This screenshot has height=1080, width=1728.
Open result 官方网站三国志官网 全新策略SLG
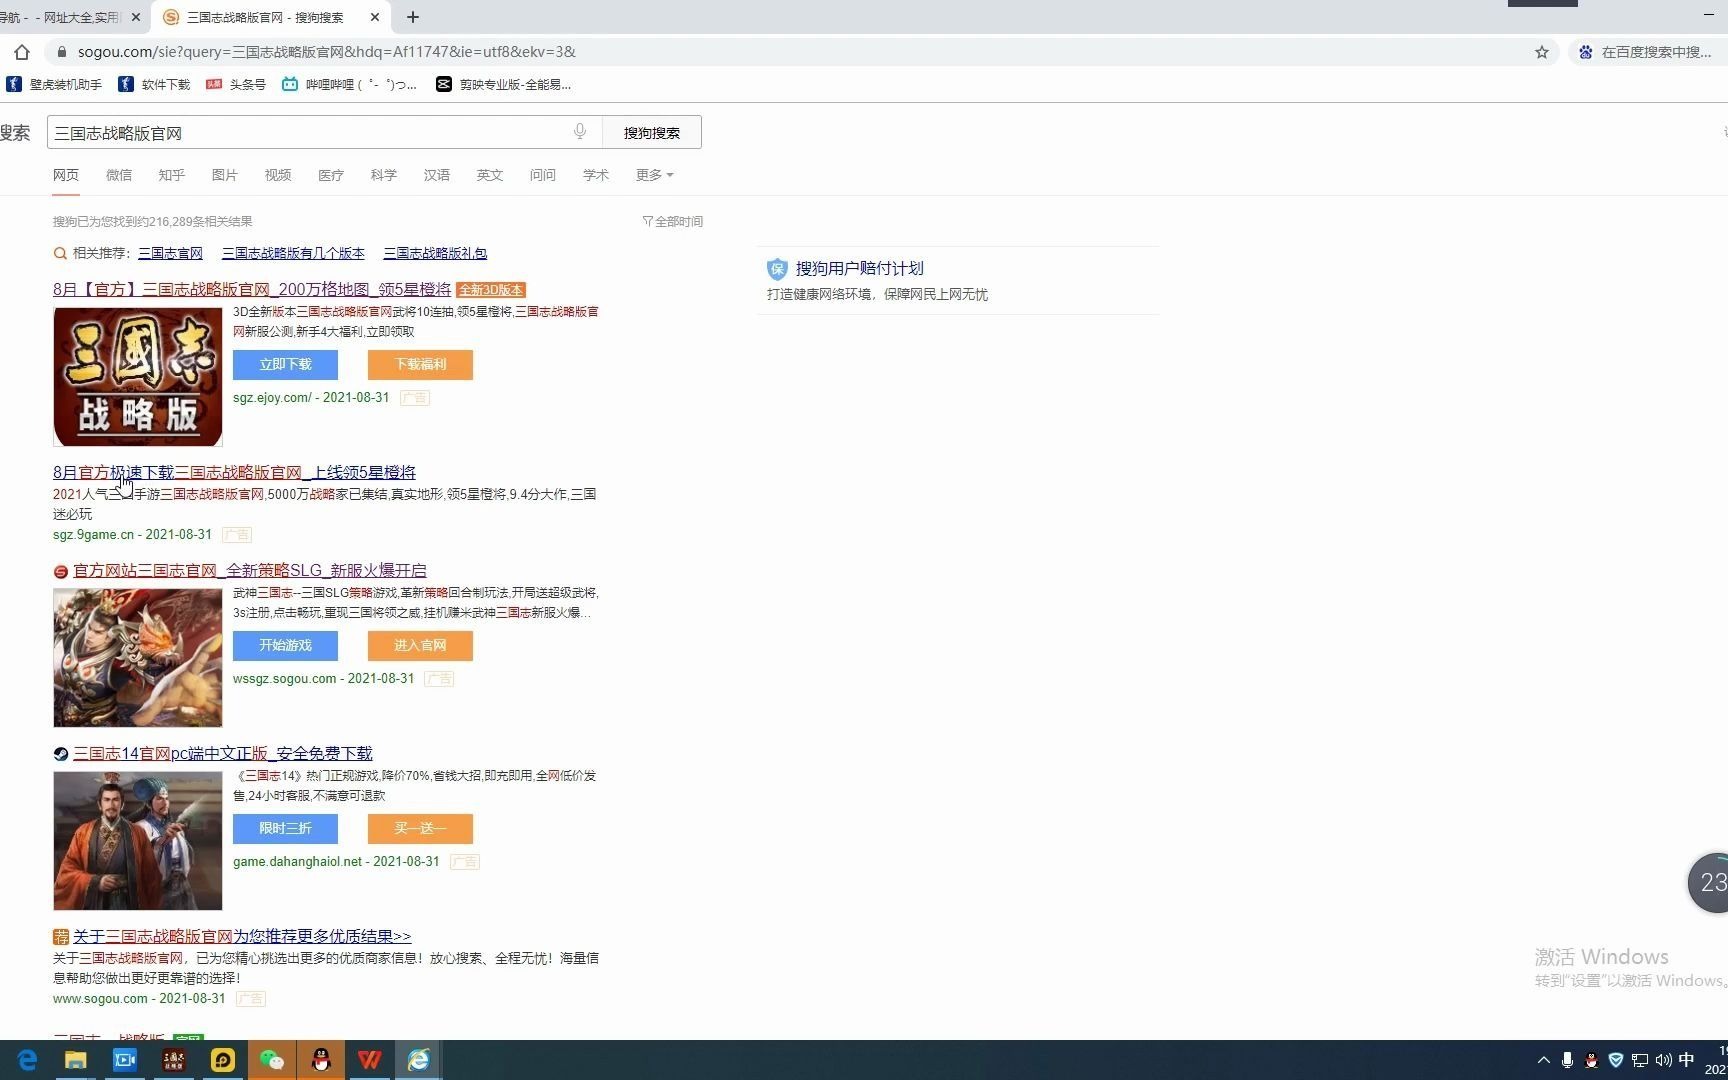(250, 570)
